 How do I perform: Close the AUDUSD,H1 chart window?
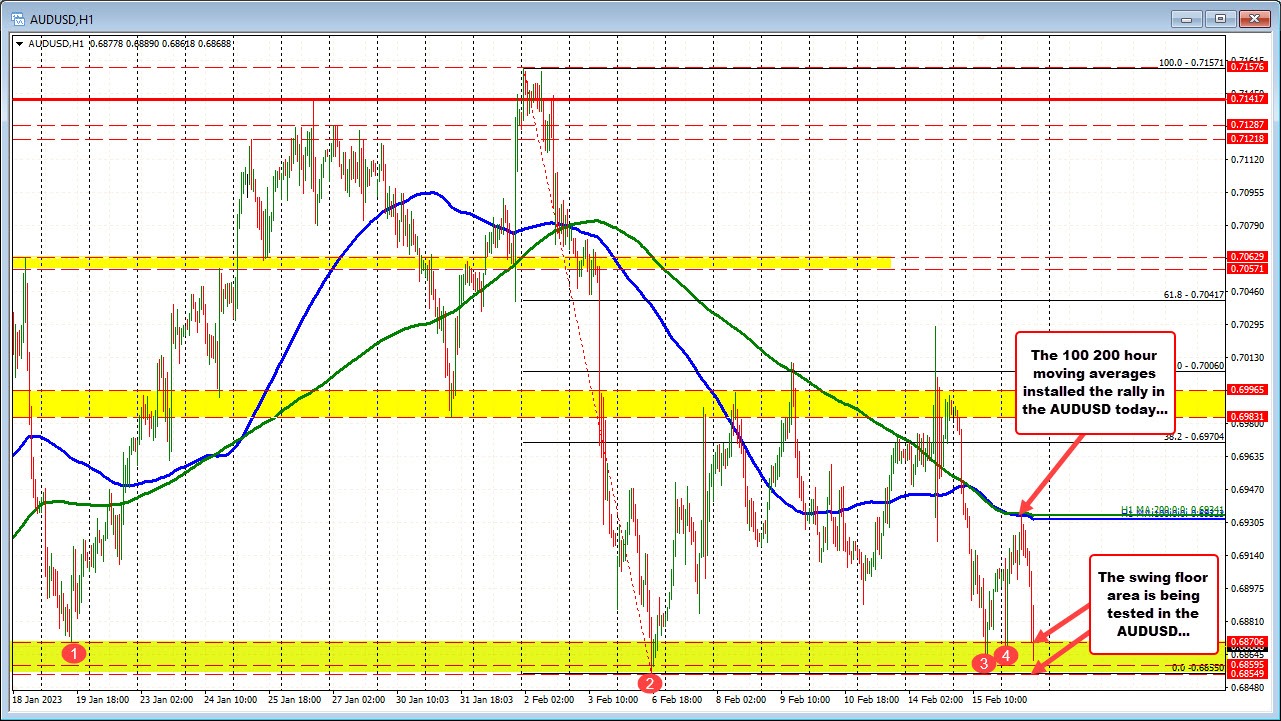[1253, 18]
